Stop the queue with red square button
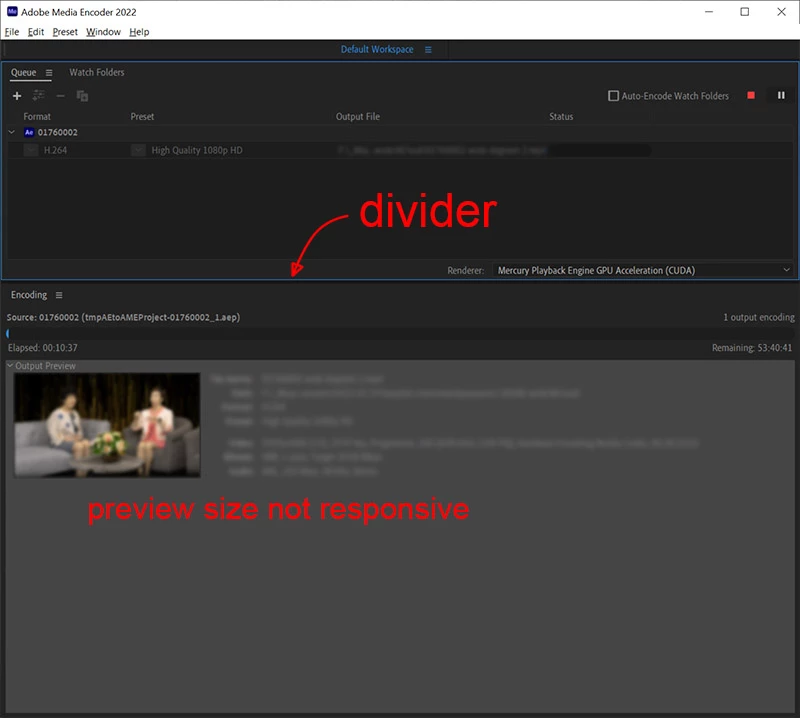The image size is (800, 718). tap(751, 95)
